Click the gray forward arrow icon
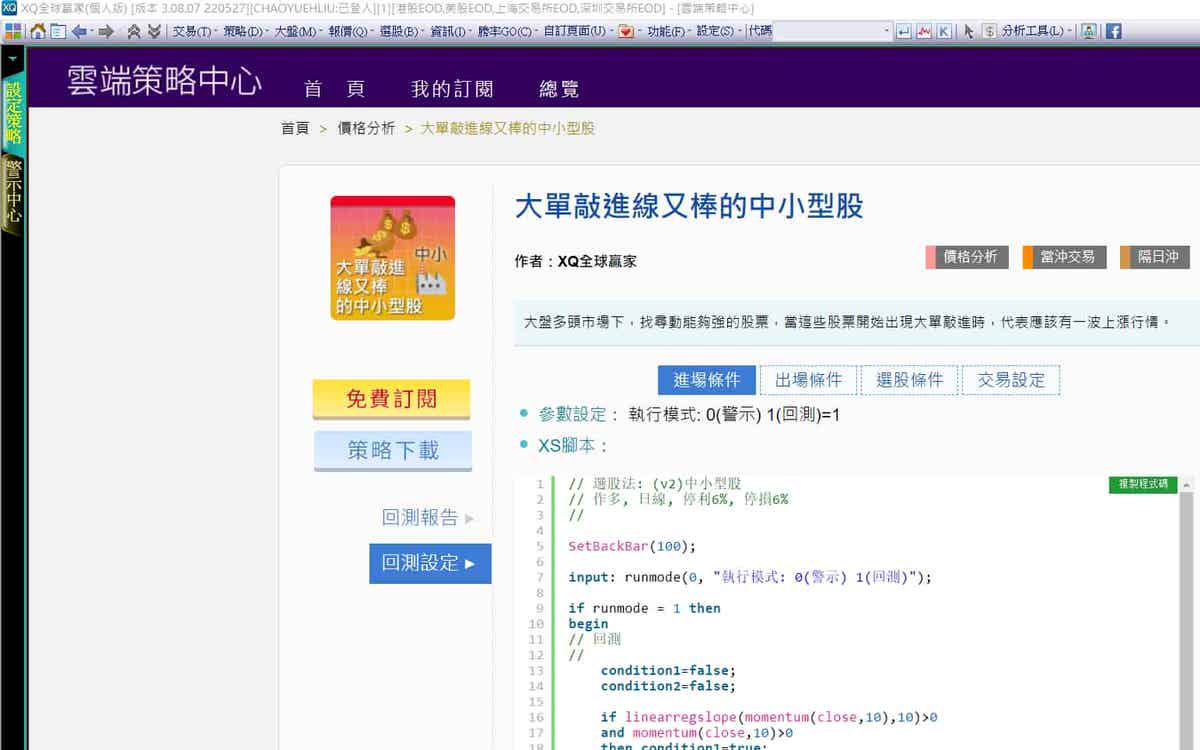 (105, 31)
